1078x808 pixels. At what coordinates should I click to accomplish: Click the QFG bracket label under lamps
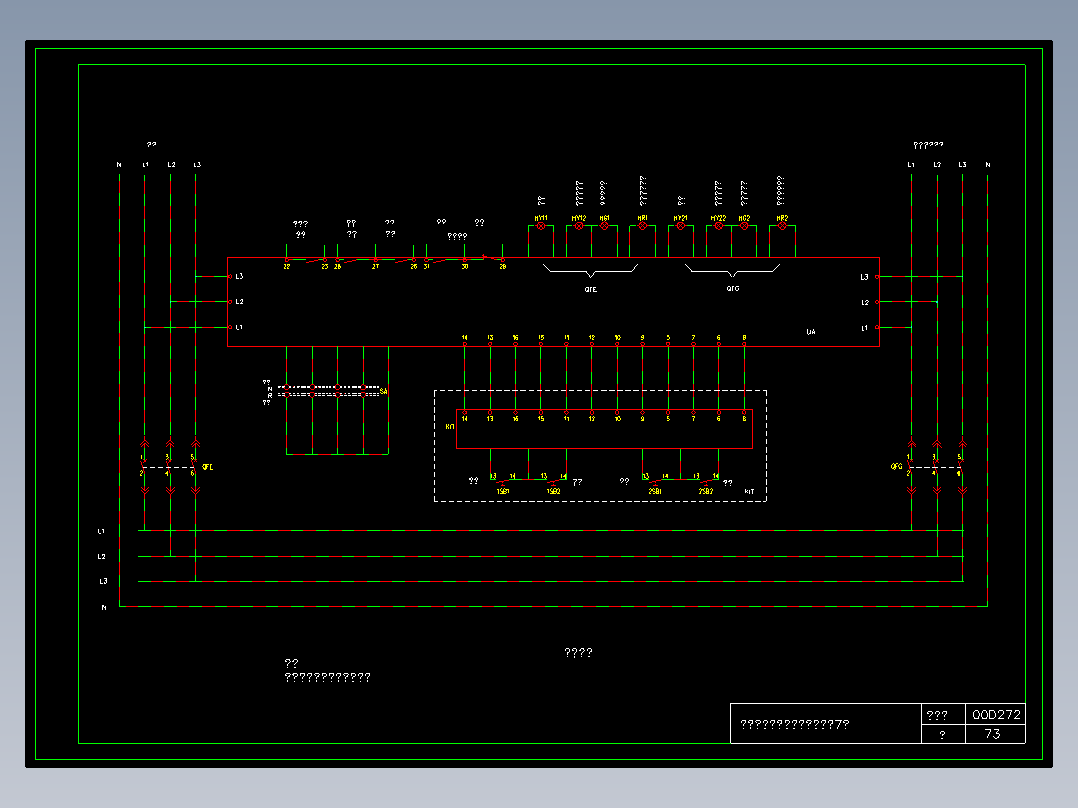[x=733, y=289]
